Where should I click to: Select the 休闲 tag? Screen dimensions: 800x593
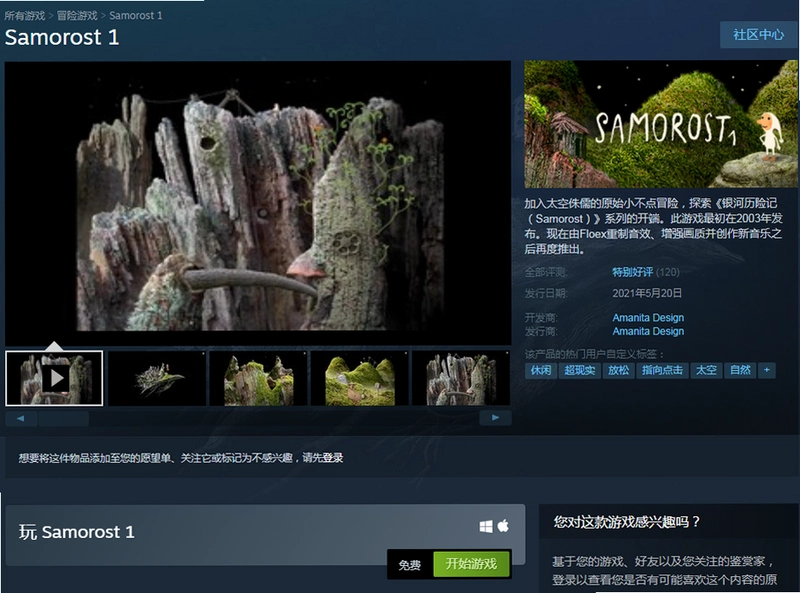tap(540, 370)
